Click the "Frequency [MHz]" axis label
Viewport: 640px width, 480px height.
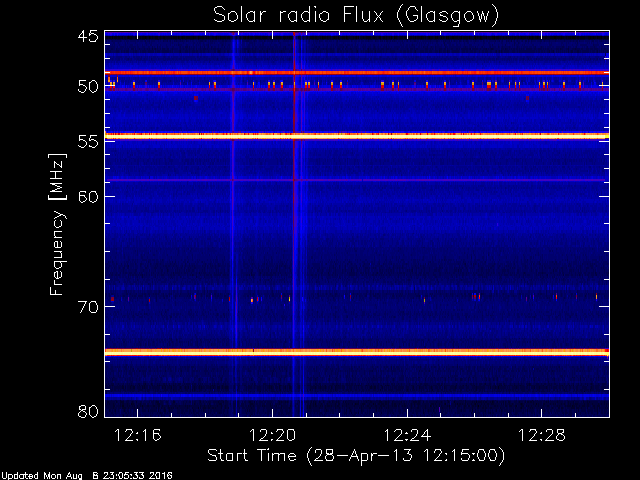click(57, 224)
